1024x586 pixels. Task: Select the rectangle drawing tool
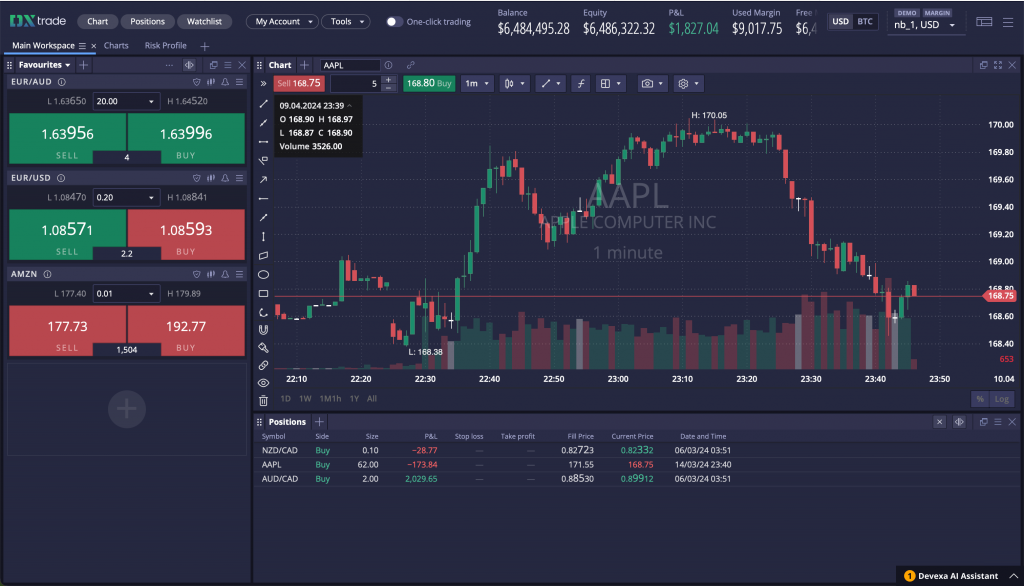point(263,294)
